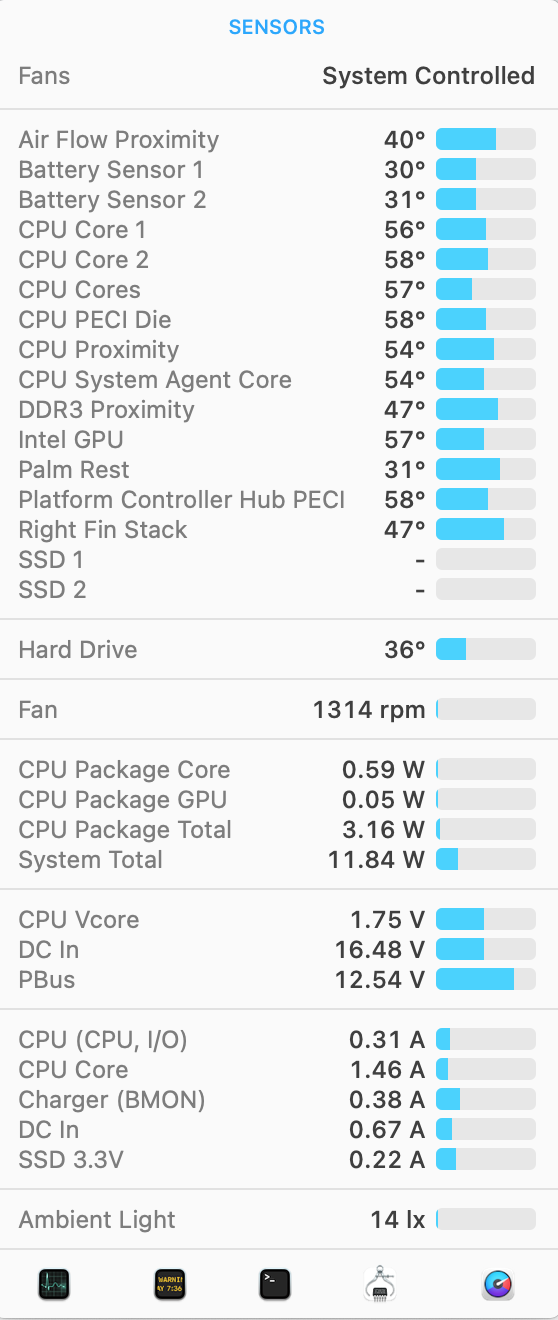This screenshot has width=558, height=1320.
Task: Open the iStat Menus app icon
Action: (x=498, y=1284)
